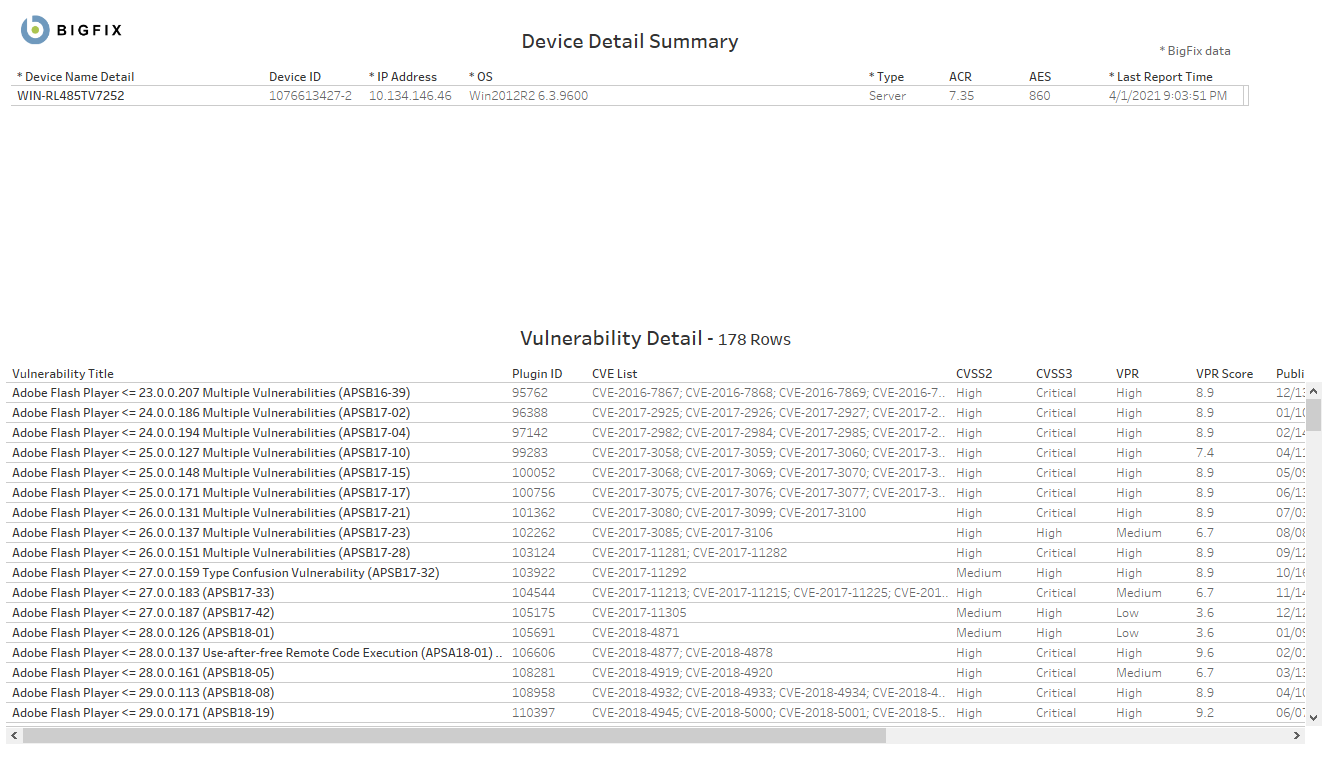Image resolution: width=1341 pixels, height=763 pixels.
Task: Select APSB17-17 vulnerability row title
Action: (211, 493)
